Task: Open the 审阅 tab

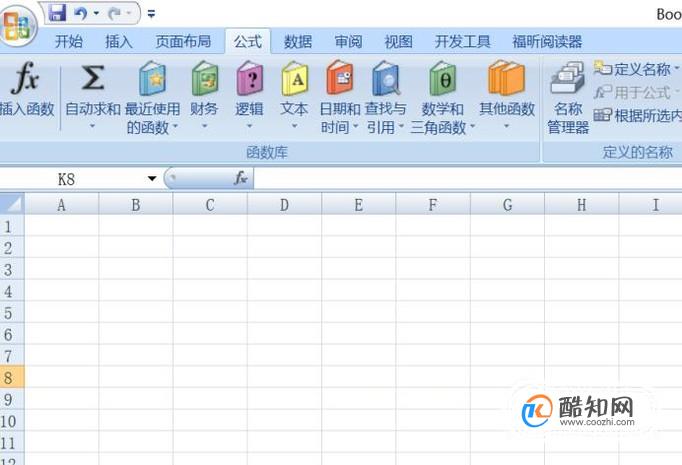Action: coord(348,42)
